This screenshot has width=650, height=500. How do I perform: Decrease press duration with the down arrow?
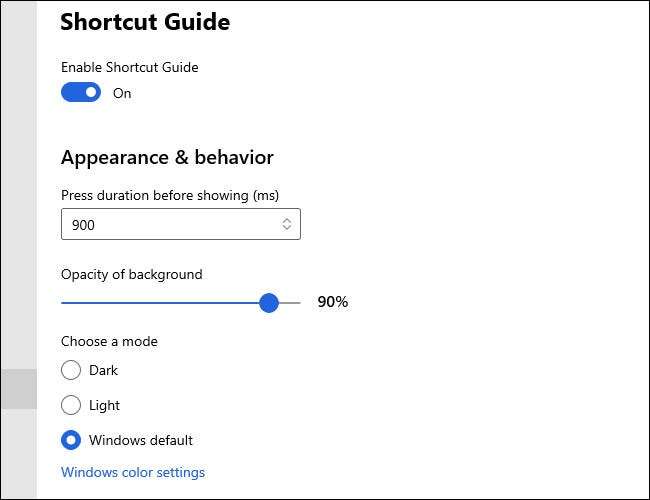coord(287,230)
